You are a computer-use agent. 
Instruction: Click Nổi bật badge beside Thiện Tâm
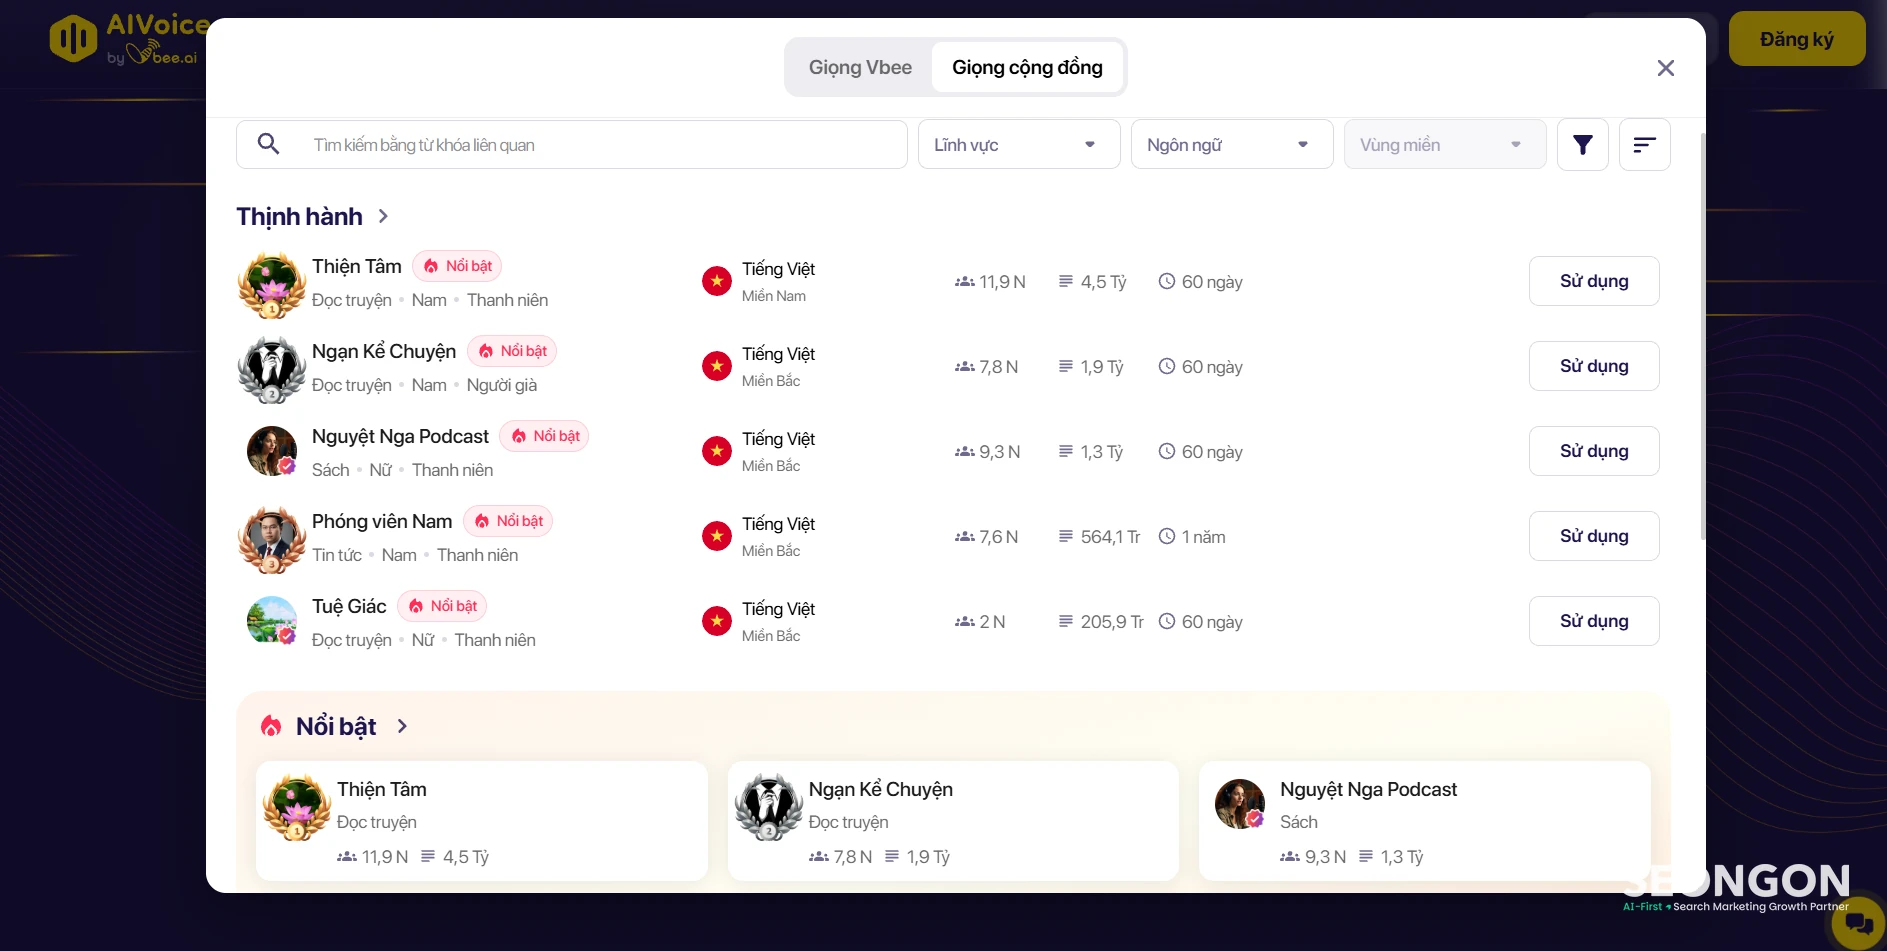(457, 266)
